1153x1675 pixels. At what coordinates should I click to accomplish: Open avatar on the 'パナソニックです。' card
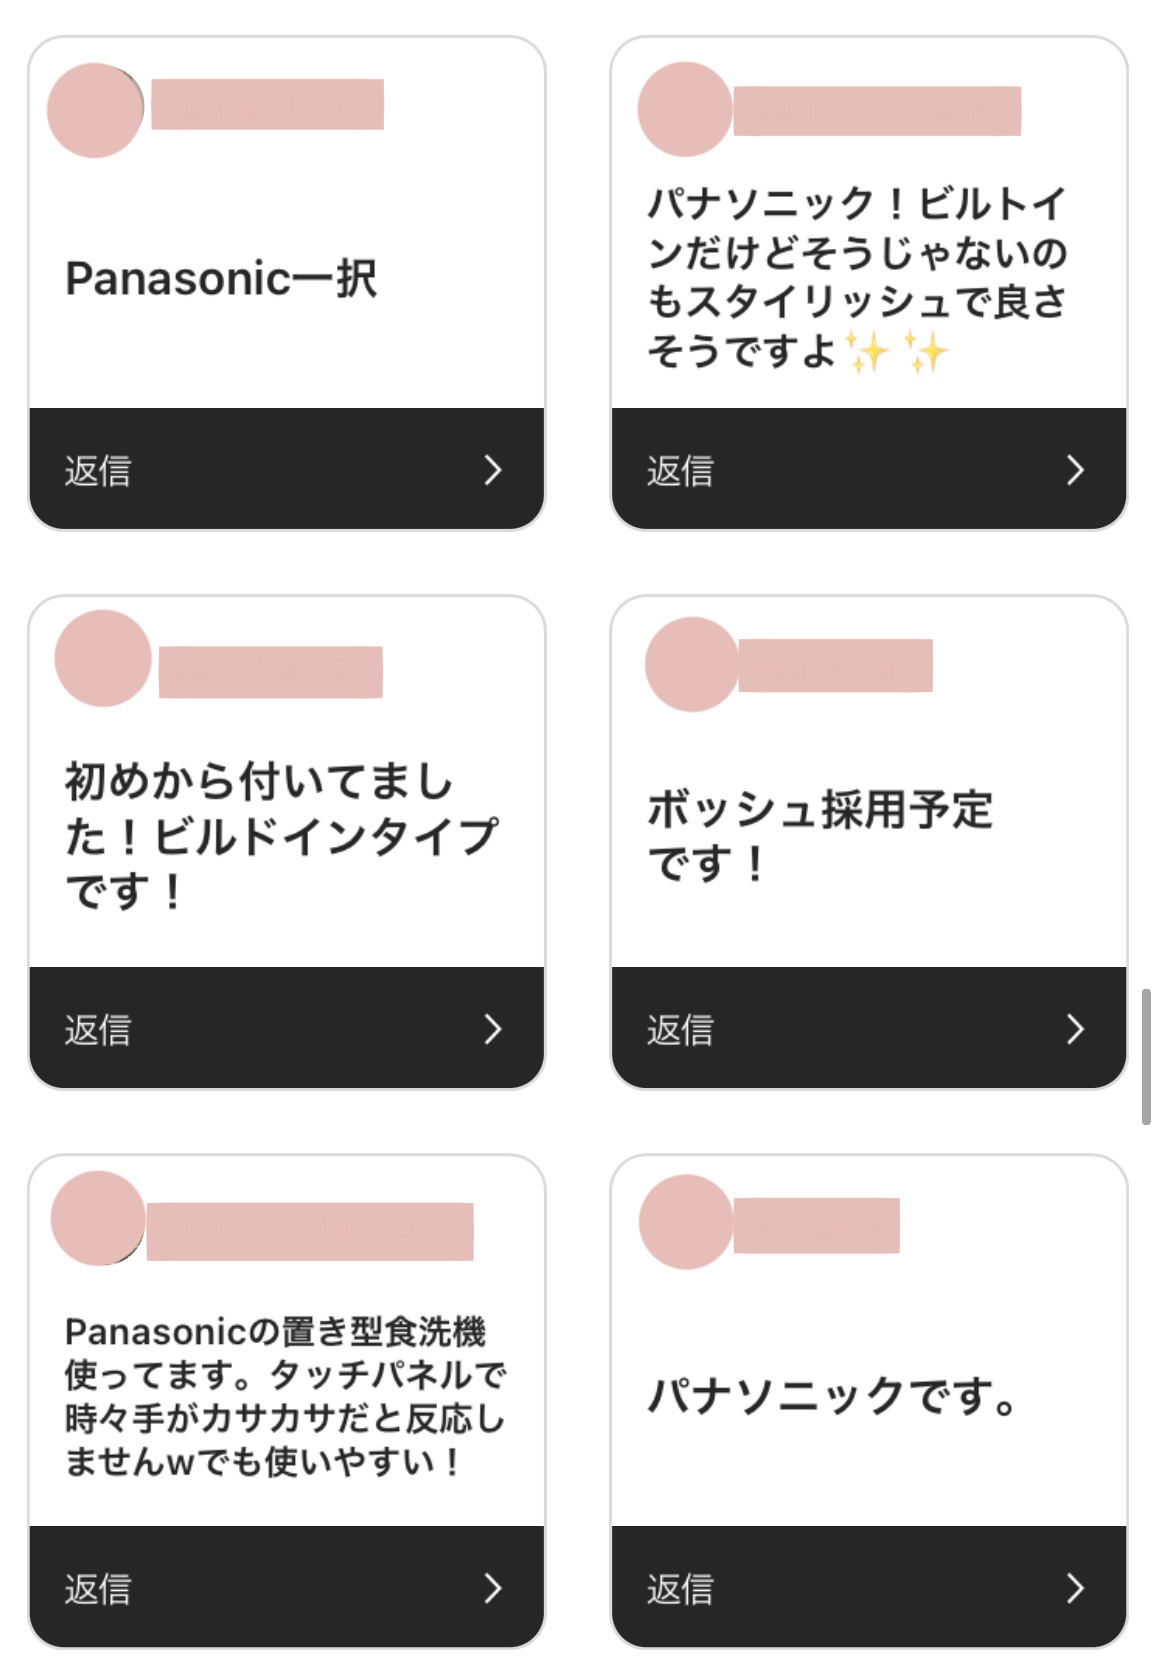click(686, 1222)
